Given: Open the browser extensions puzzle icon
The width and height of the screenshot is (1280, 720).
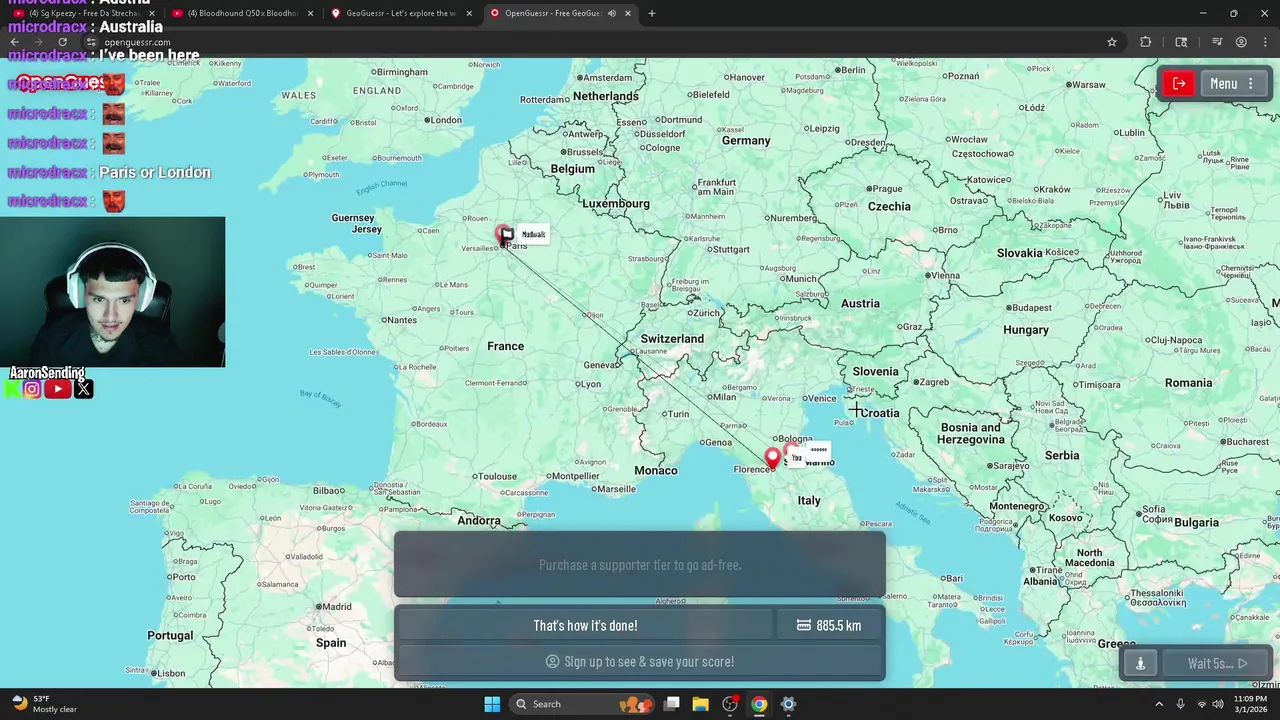Looking at the screenshot, I should pyautogui.click(x=1146, y=42).
